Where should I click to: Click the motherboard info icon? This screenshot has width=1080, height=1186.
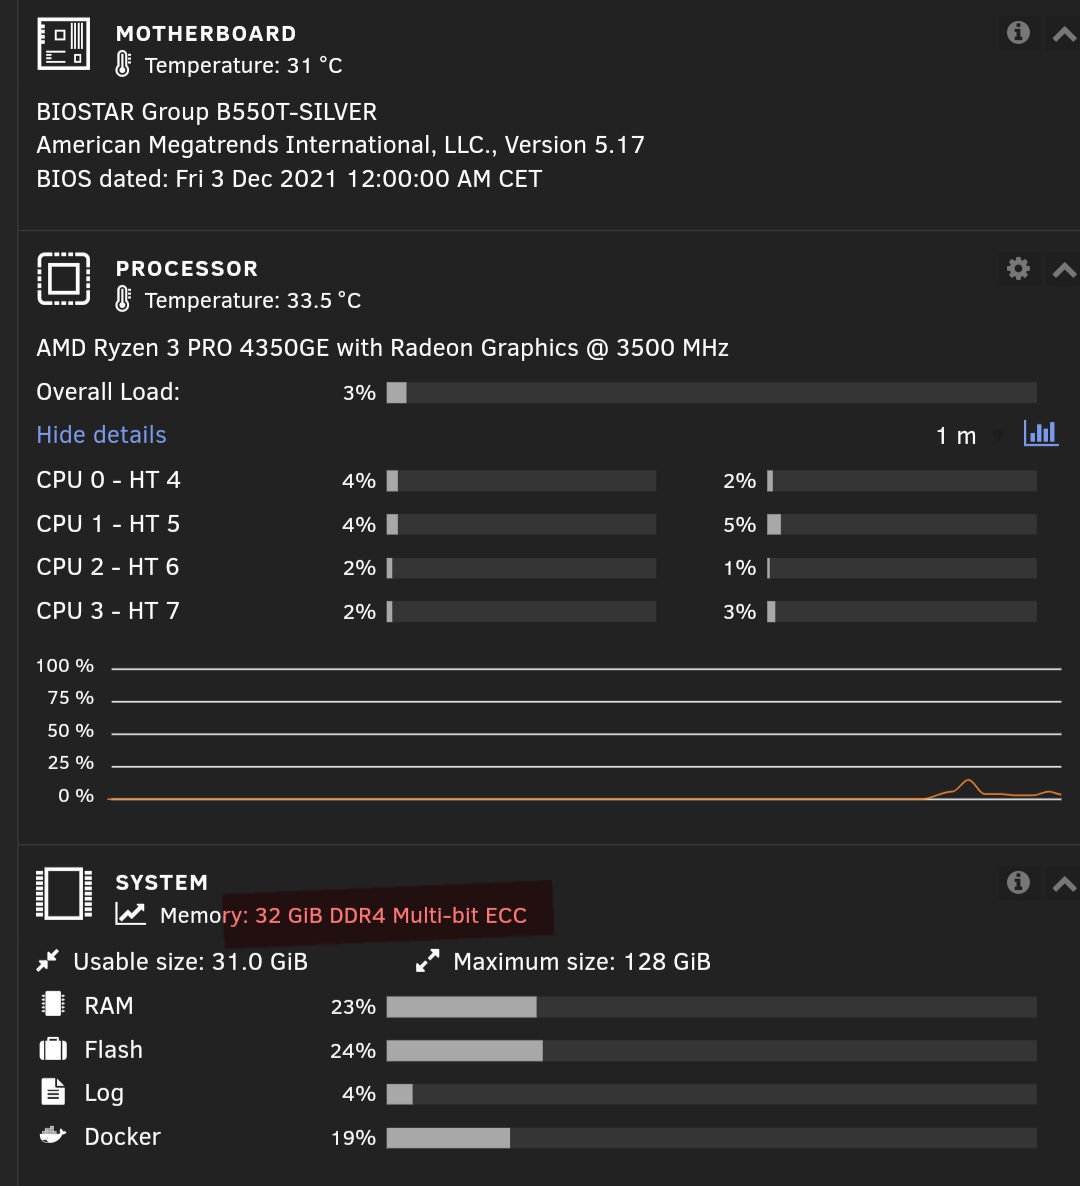tap(1018, 33)
